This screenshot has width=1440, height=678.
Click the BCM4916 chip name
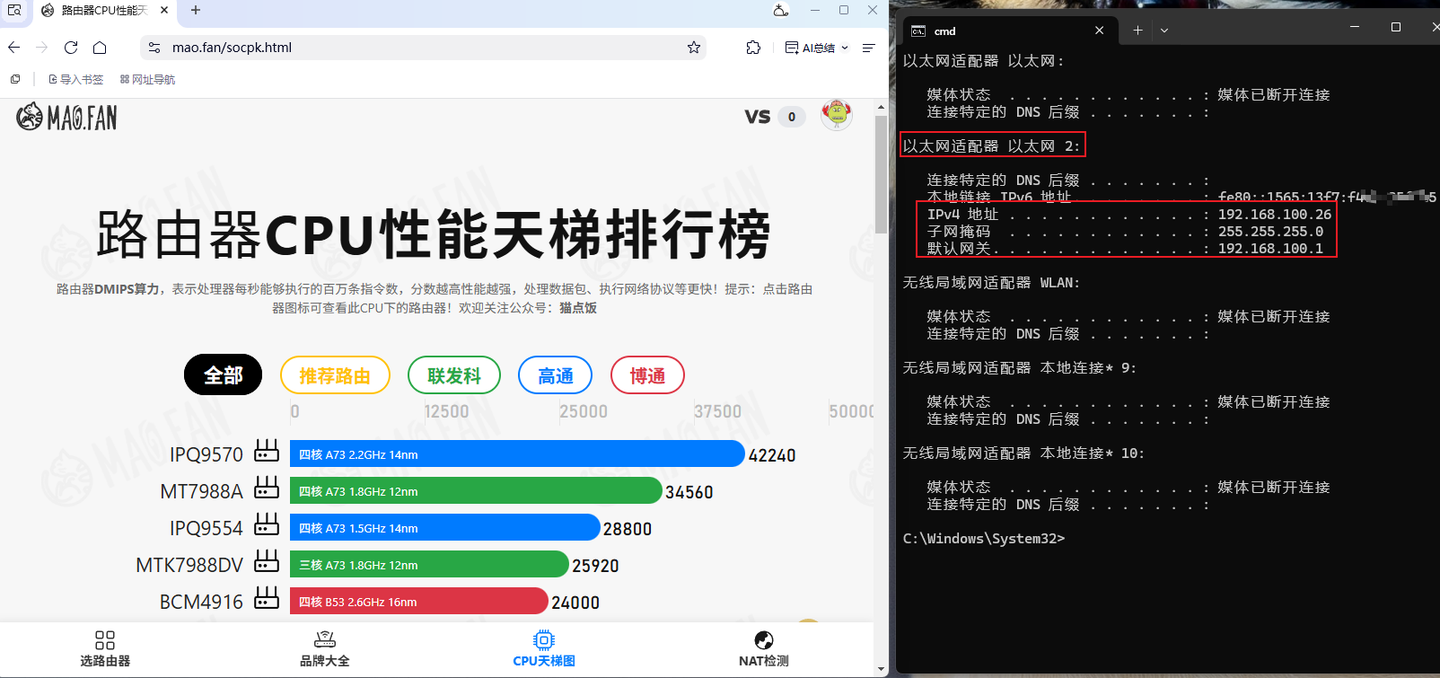click(202, 603)
